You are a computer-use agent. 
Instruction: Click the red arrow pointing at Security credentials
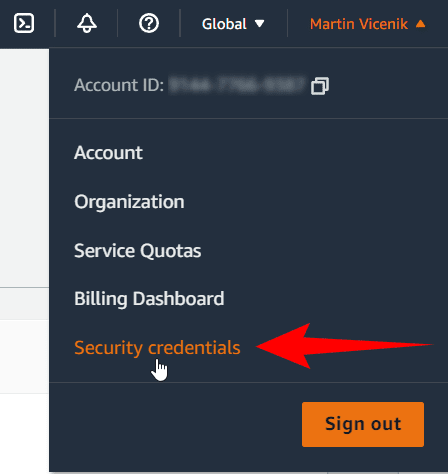click(345, 346)
